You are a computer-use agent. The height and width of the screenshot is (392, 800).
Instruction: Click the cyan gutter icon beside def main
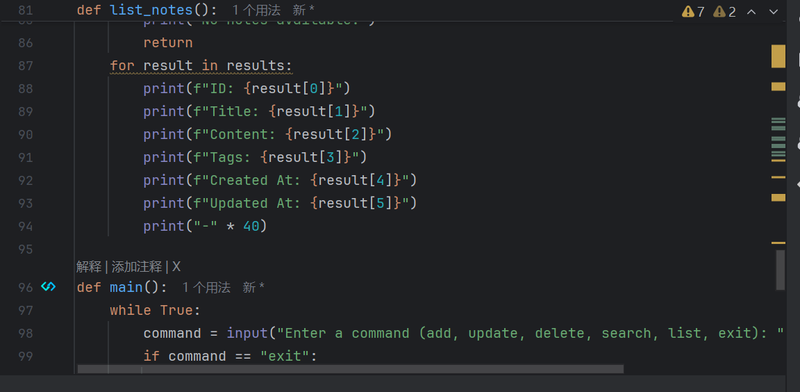[x=48, y=287]
